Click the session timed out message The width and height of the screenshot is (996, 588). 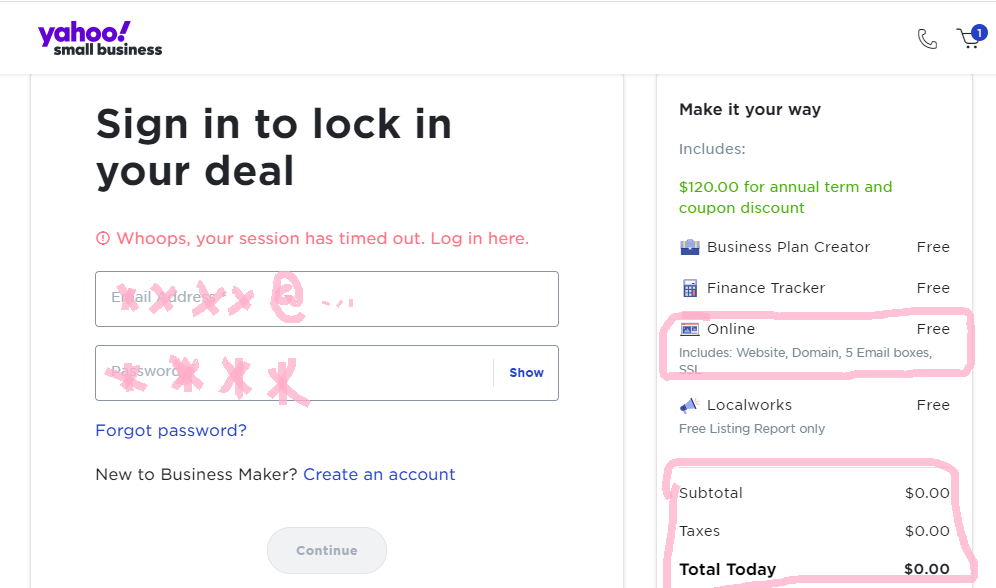click(x=322, y=239)
